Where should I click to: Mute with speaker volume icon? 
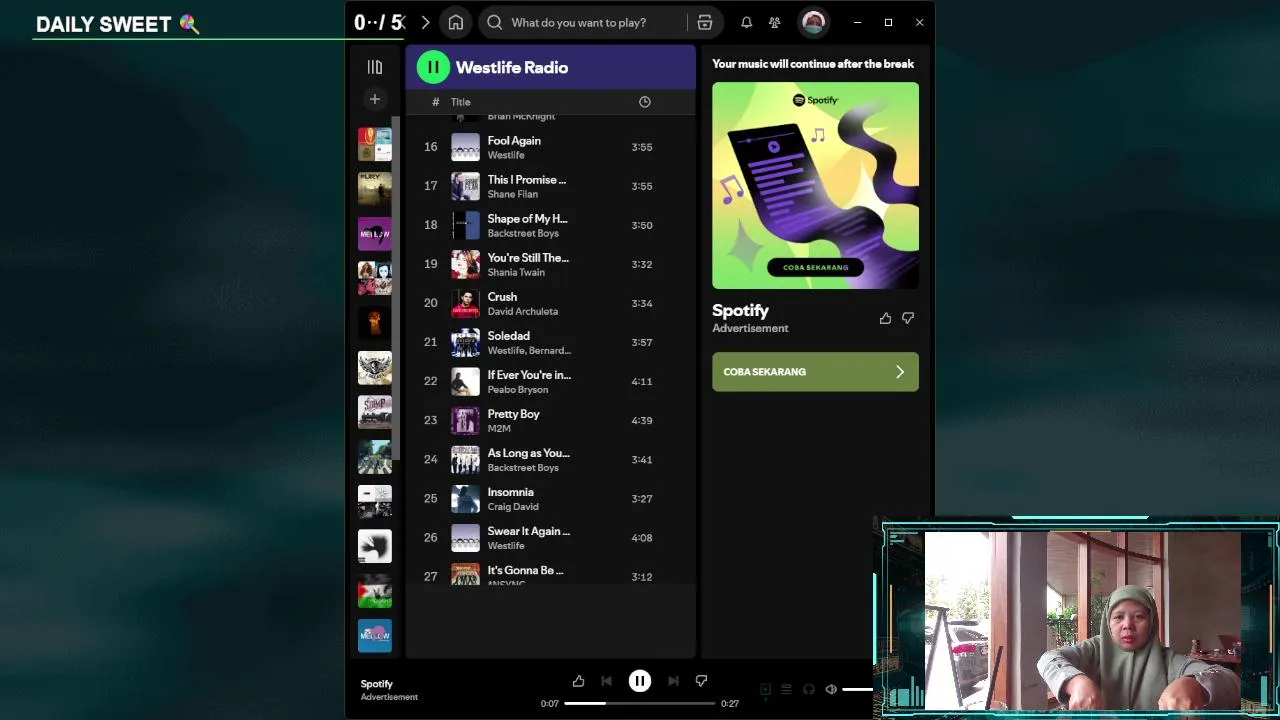click(x=831, y=689)
